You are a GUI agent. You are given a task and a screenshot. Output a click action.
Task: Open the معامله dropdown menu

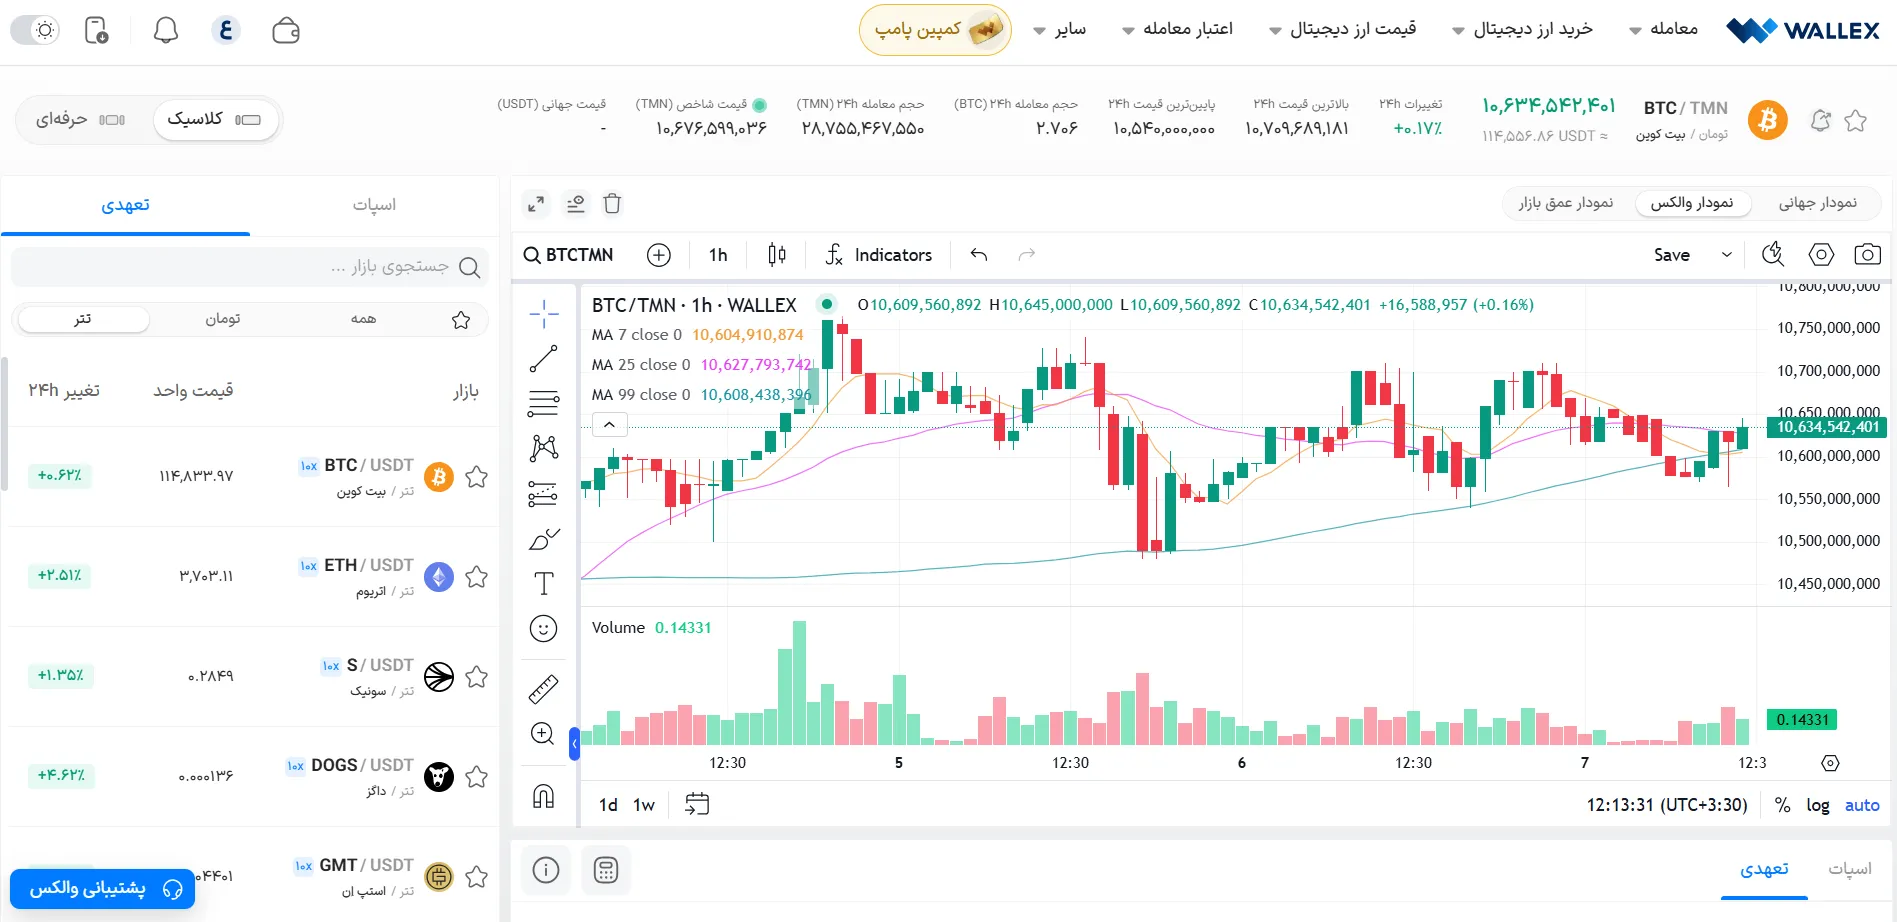click(x=1663, y=29)
